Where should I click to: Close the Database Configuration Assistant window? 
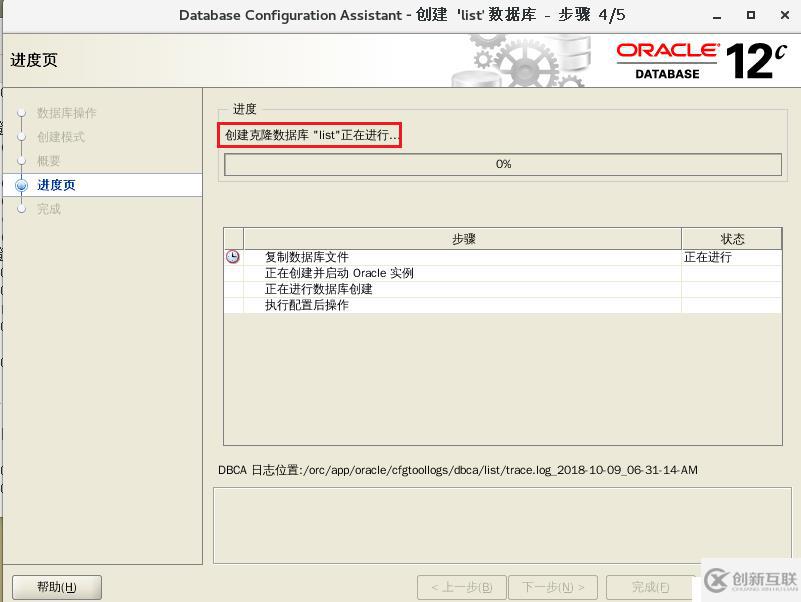pos(785,15)
